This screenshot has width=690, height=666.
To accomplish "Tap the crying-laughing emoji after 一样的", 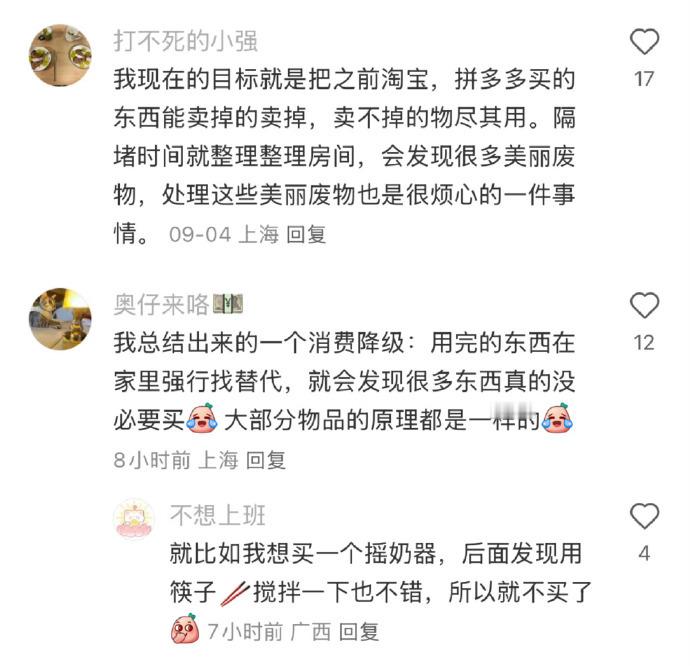I will (x=557, y=418).
